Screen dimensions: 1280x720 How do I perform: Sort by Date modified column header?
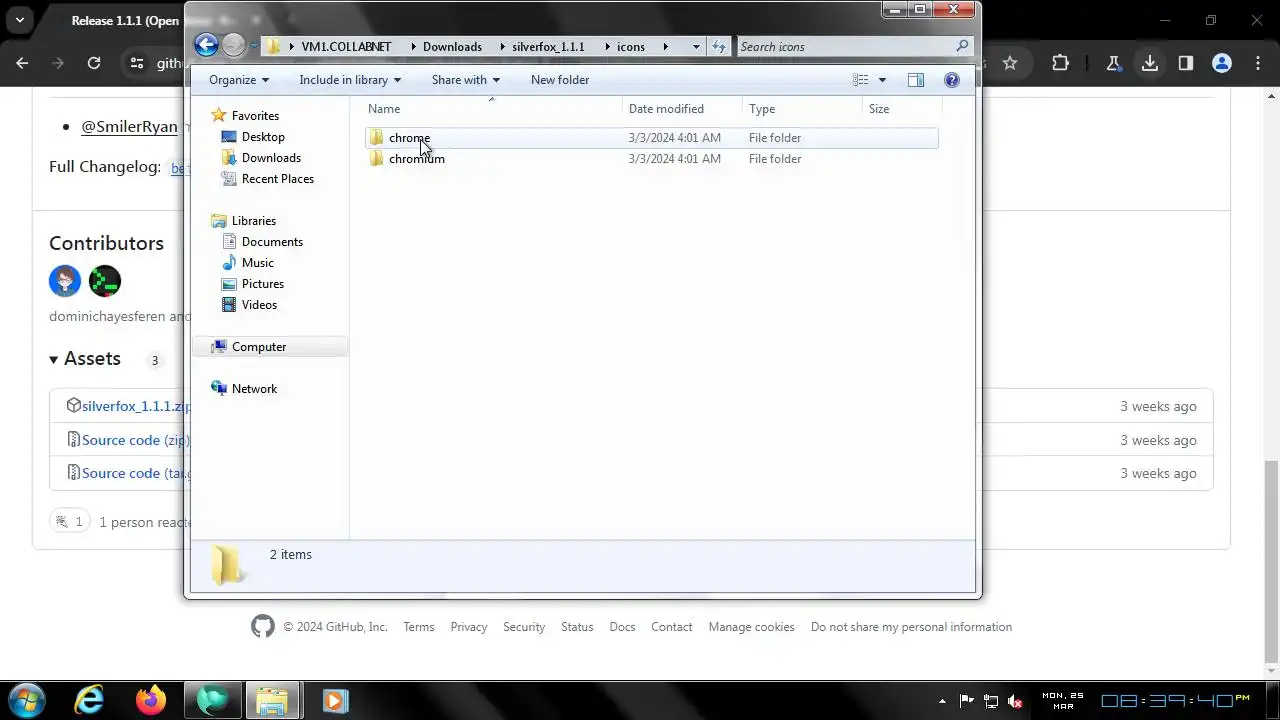click(x=682, y=109)
